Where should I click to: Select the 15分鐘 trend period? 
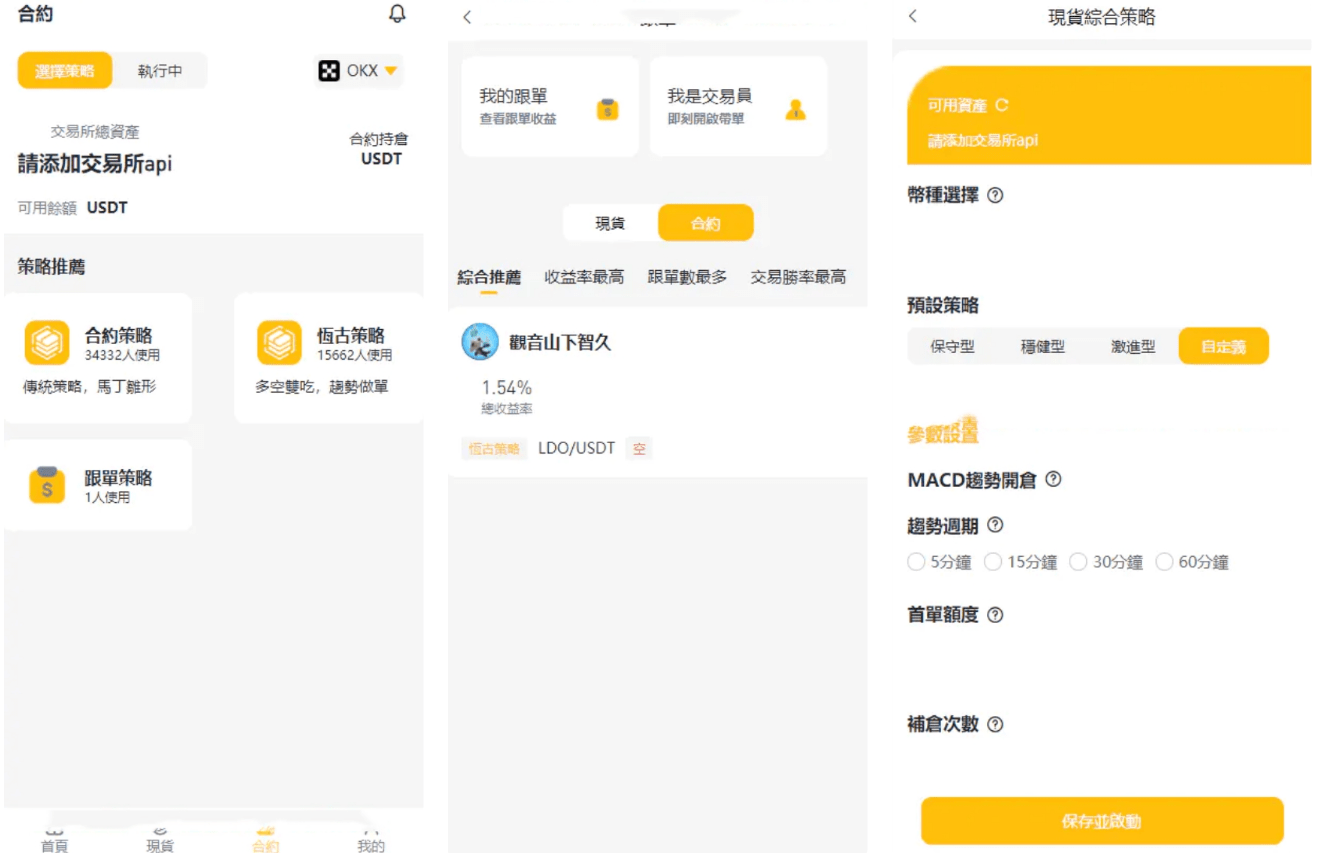point(993,562)
